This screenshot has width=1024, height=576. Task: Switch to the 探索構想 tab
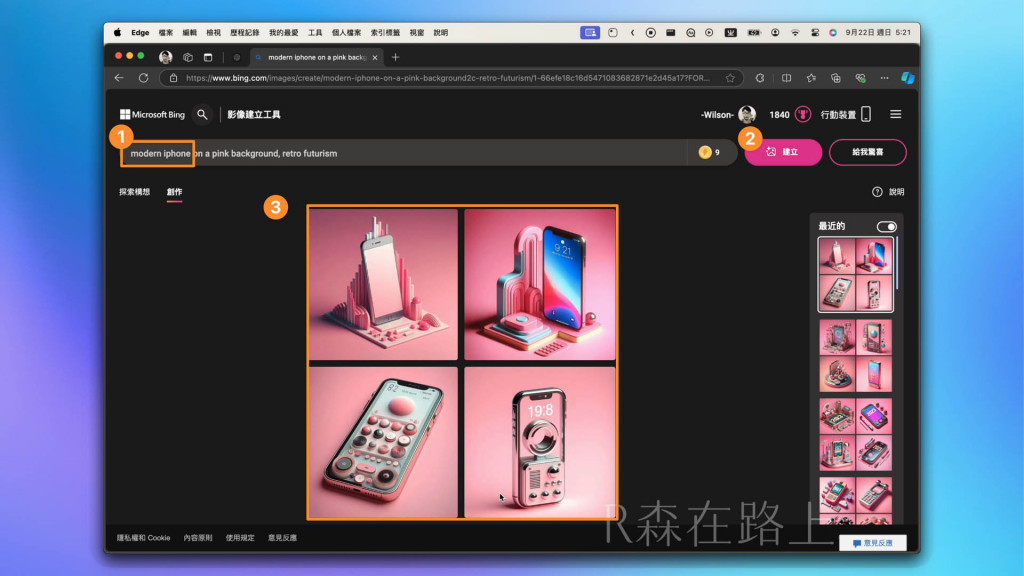(135, 192)
